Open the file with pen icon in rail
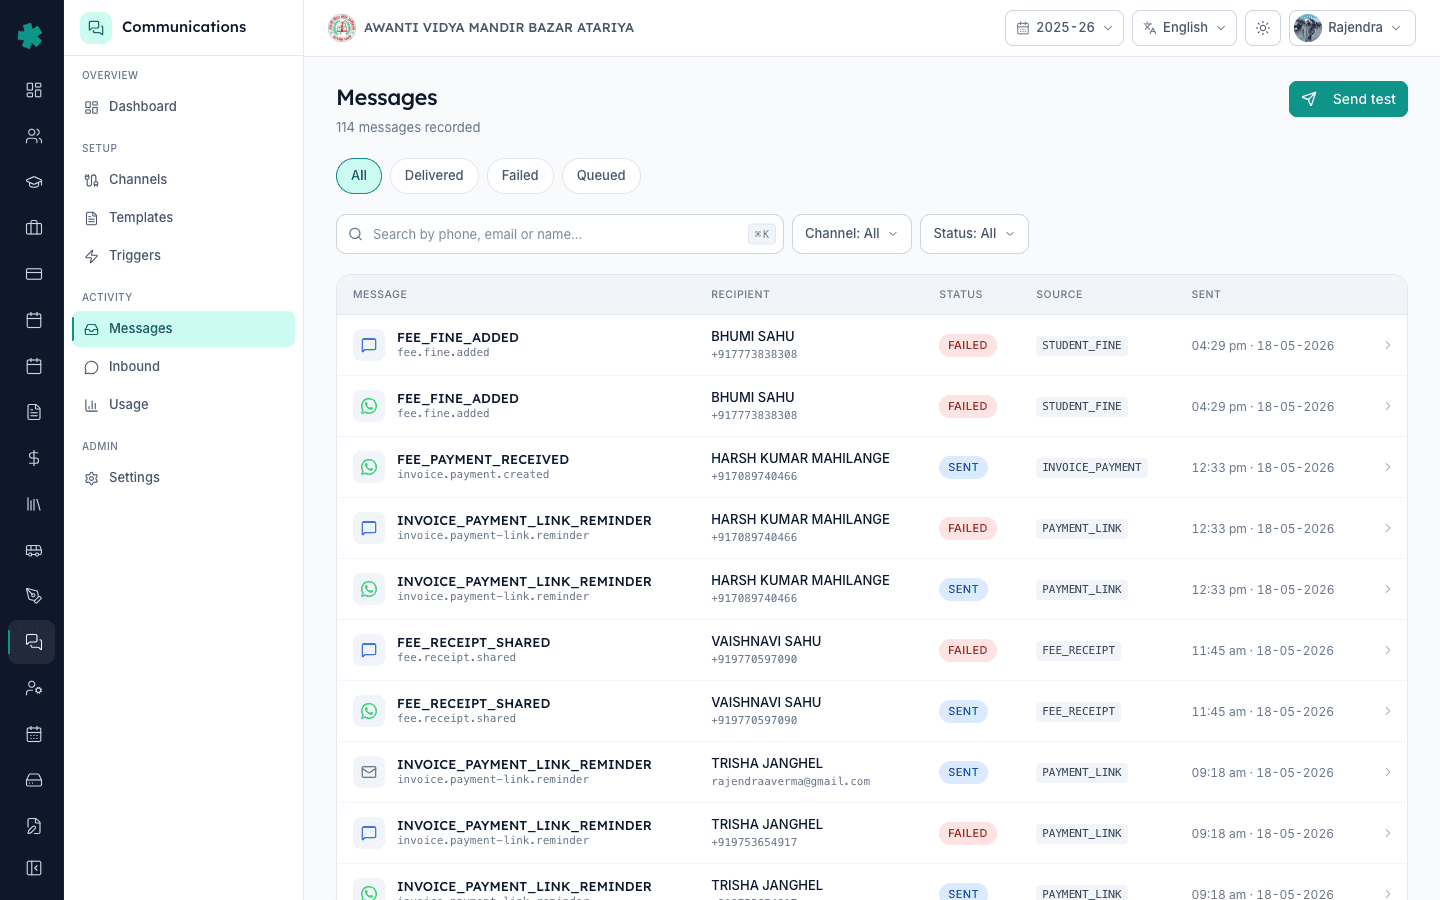 click(x=34, y=826)
